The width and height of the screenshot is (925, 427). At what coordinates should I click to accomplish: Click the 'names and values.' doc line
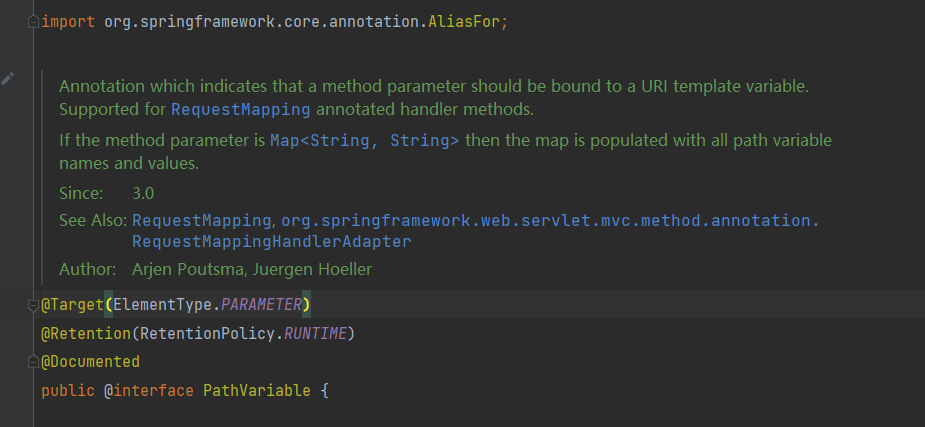129,163
